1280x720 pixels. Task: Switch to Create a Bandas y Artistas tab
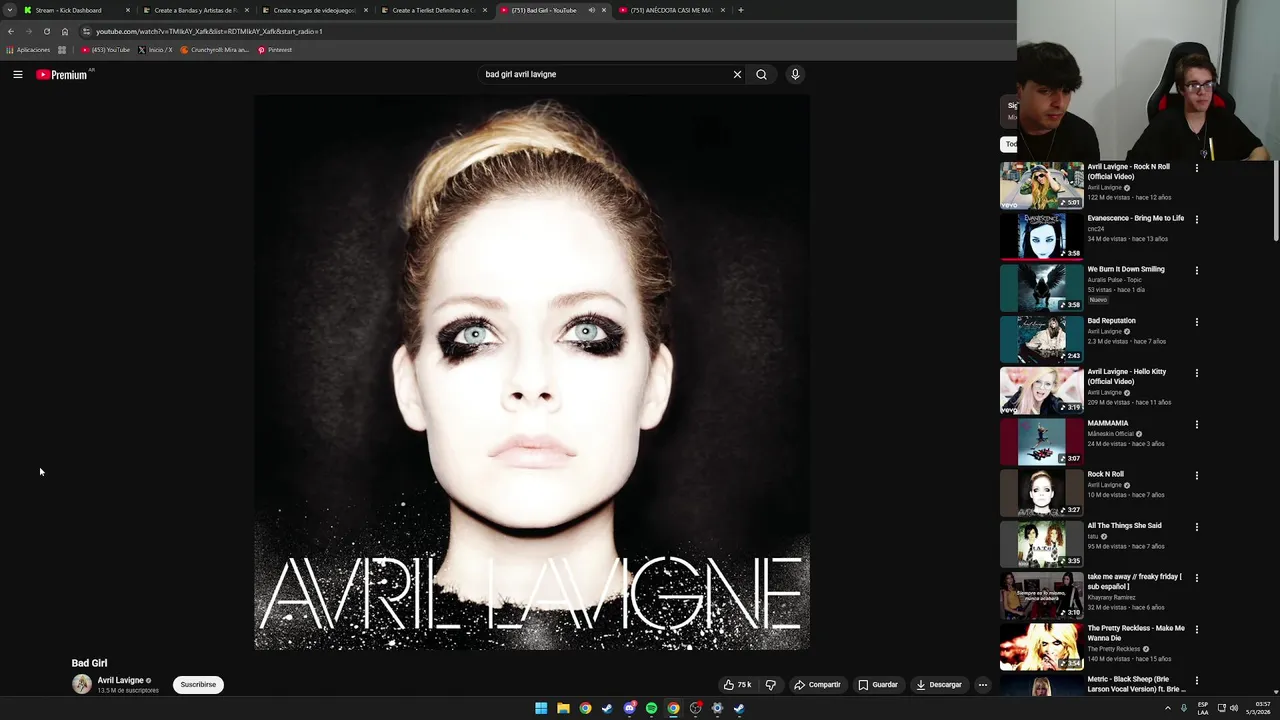click(195, 10)
